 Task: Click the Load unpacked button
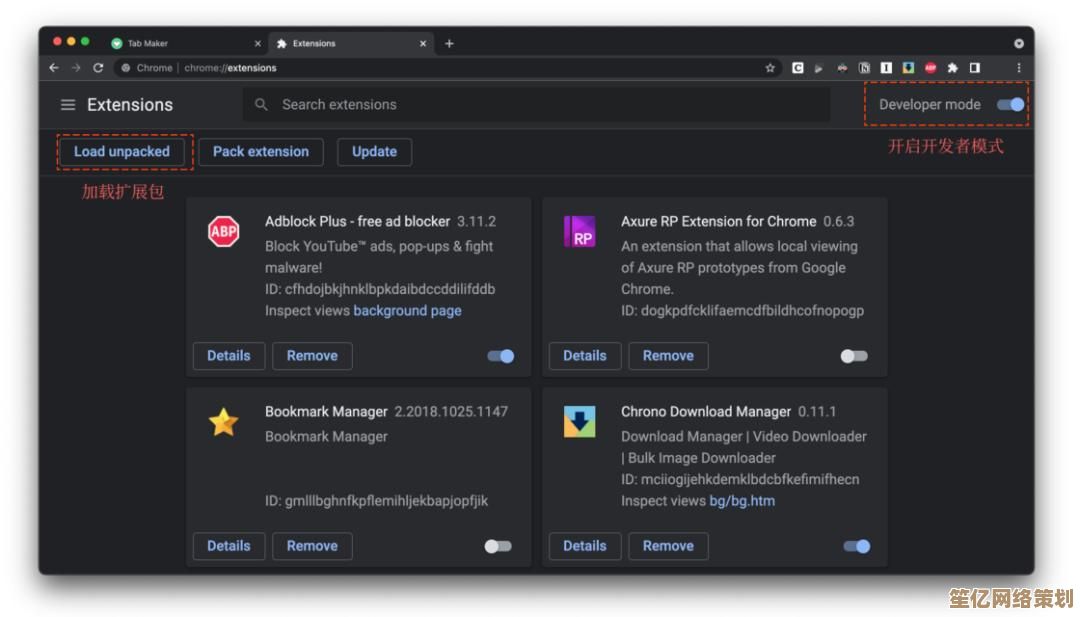pyautogui.click(x=122, y=151)
